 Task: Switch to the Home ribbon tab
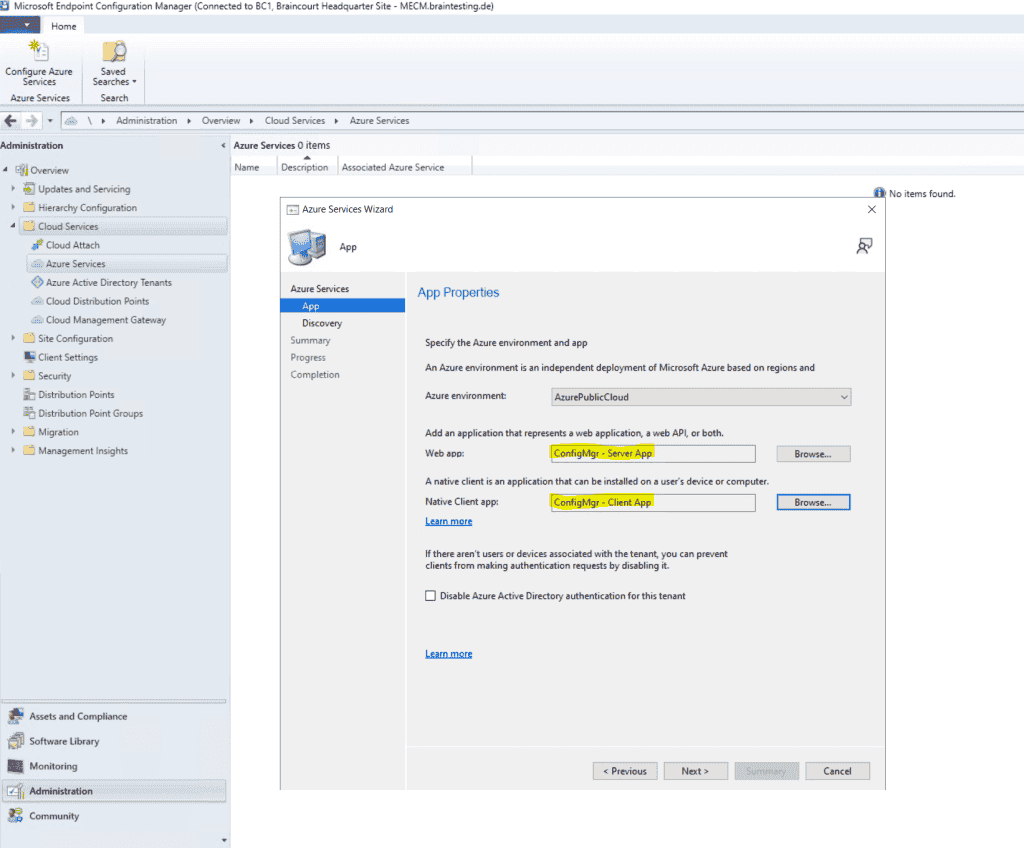coord(62,25)
